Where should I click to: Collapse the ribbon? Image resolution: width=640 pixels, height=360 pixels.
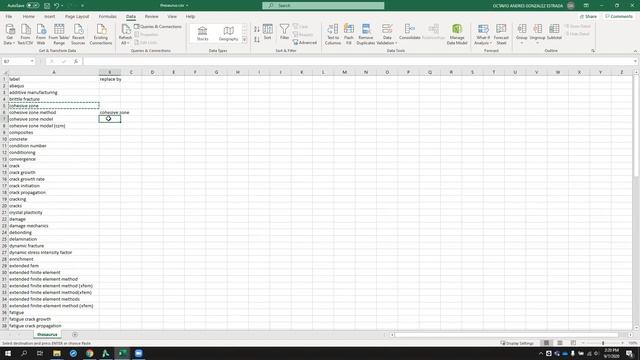point(635,51)
